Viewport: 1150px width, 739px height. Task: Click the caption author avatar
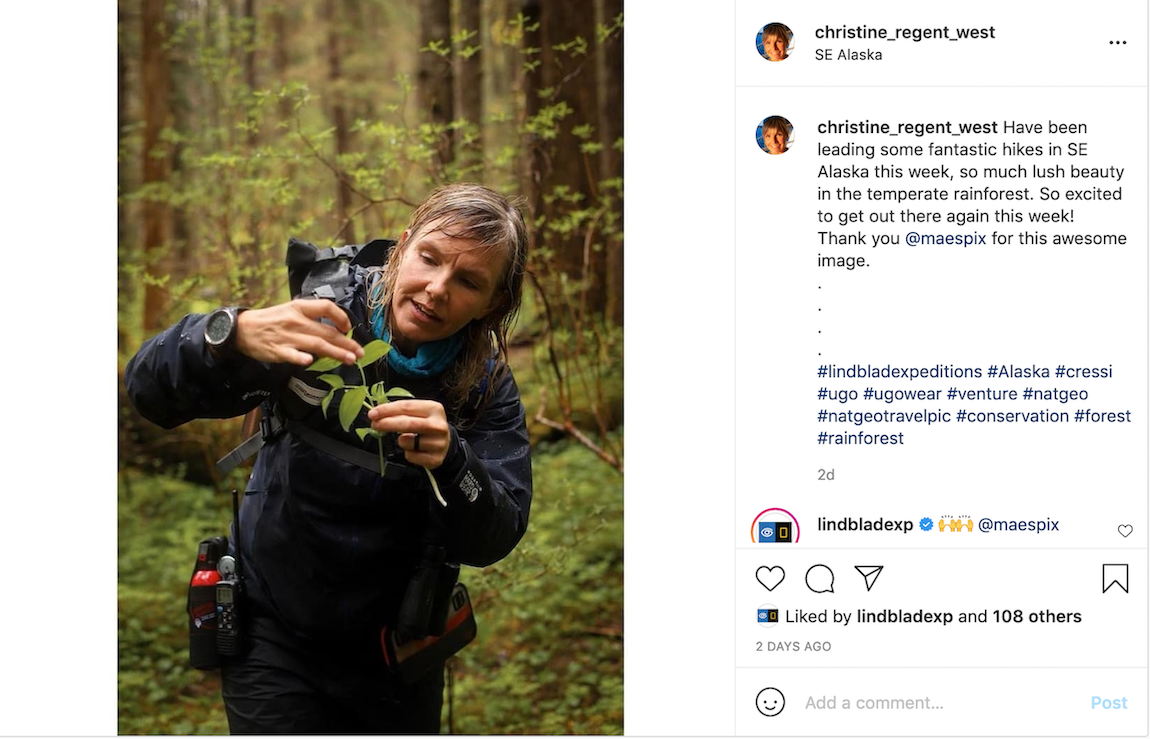[x=775, y=135]
